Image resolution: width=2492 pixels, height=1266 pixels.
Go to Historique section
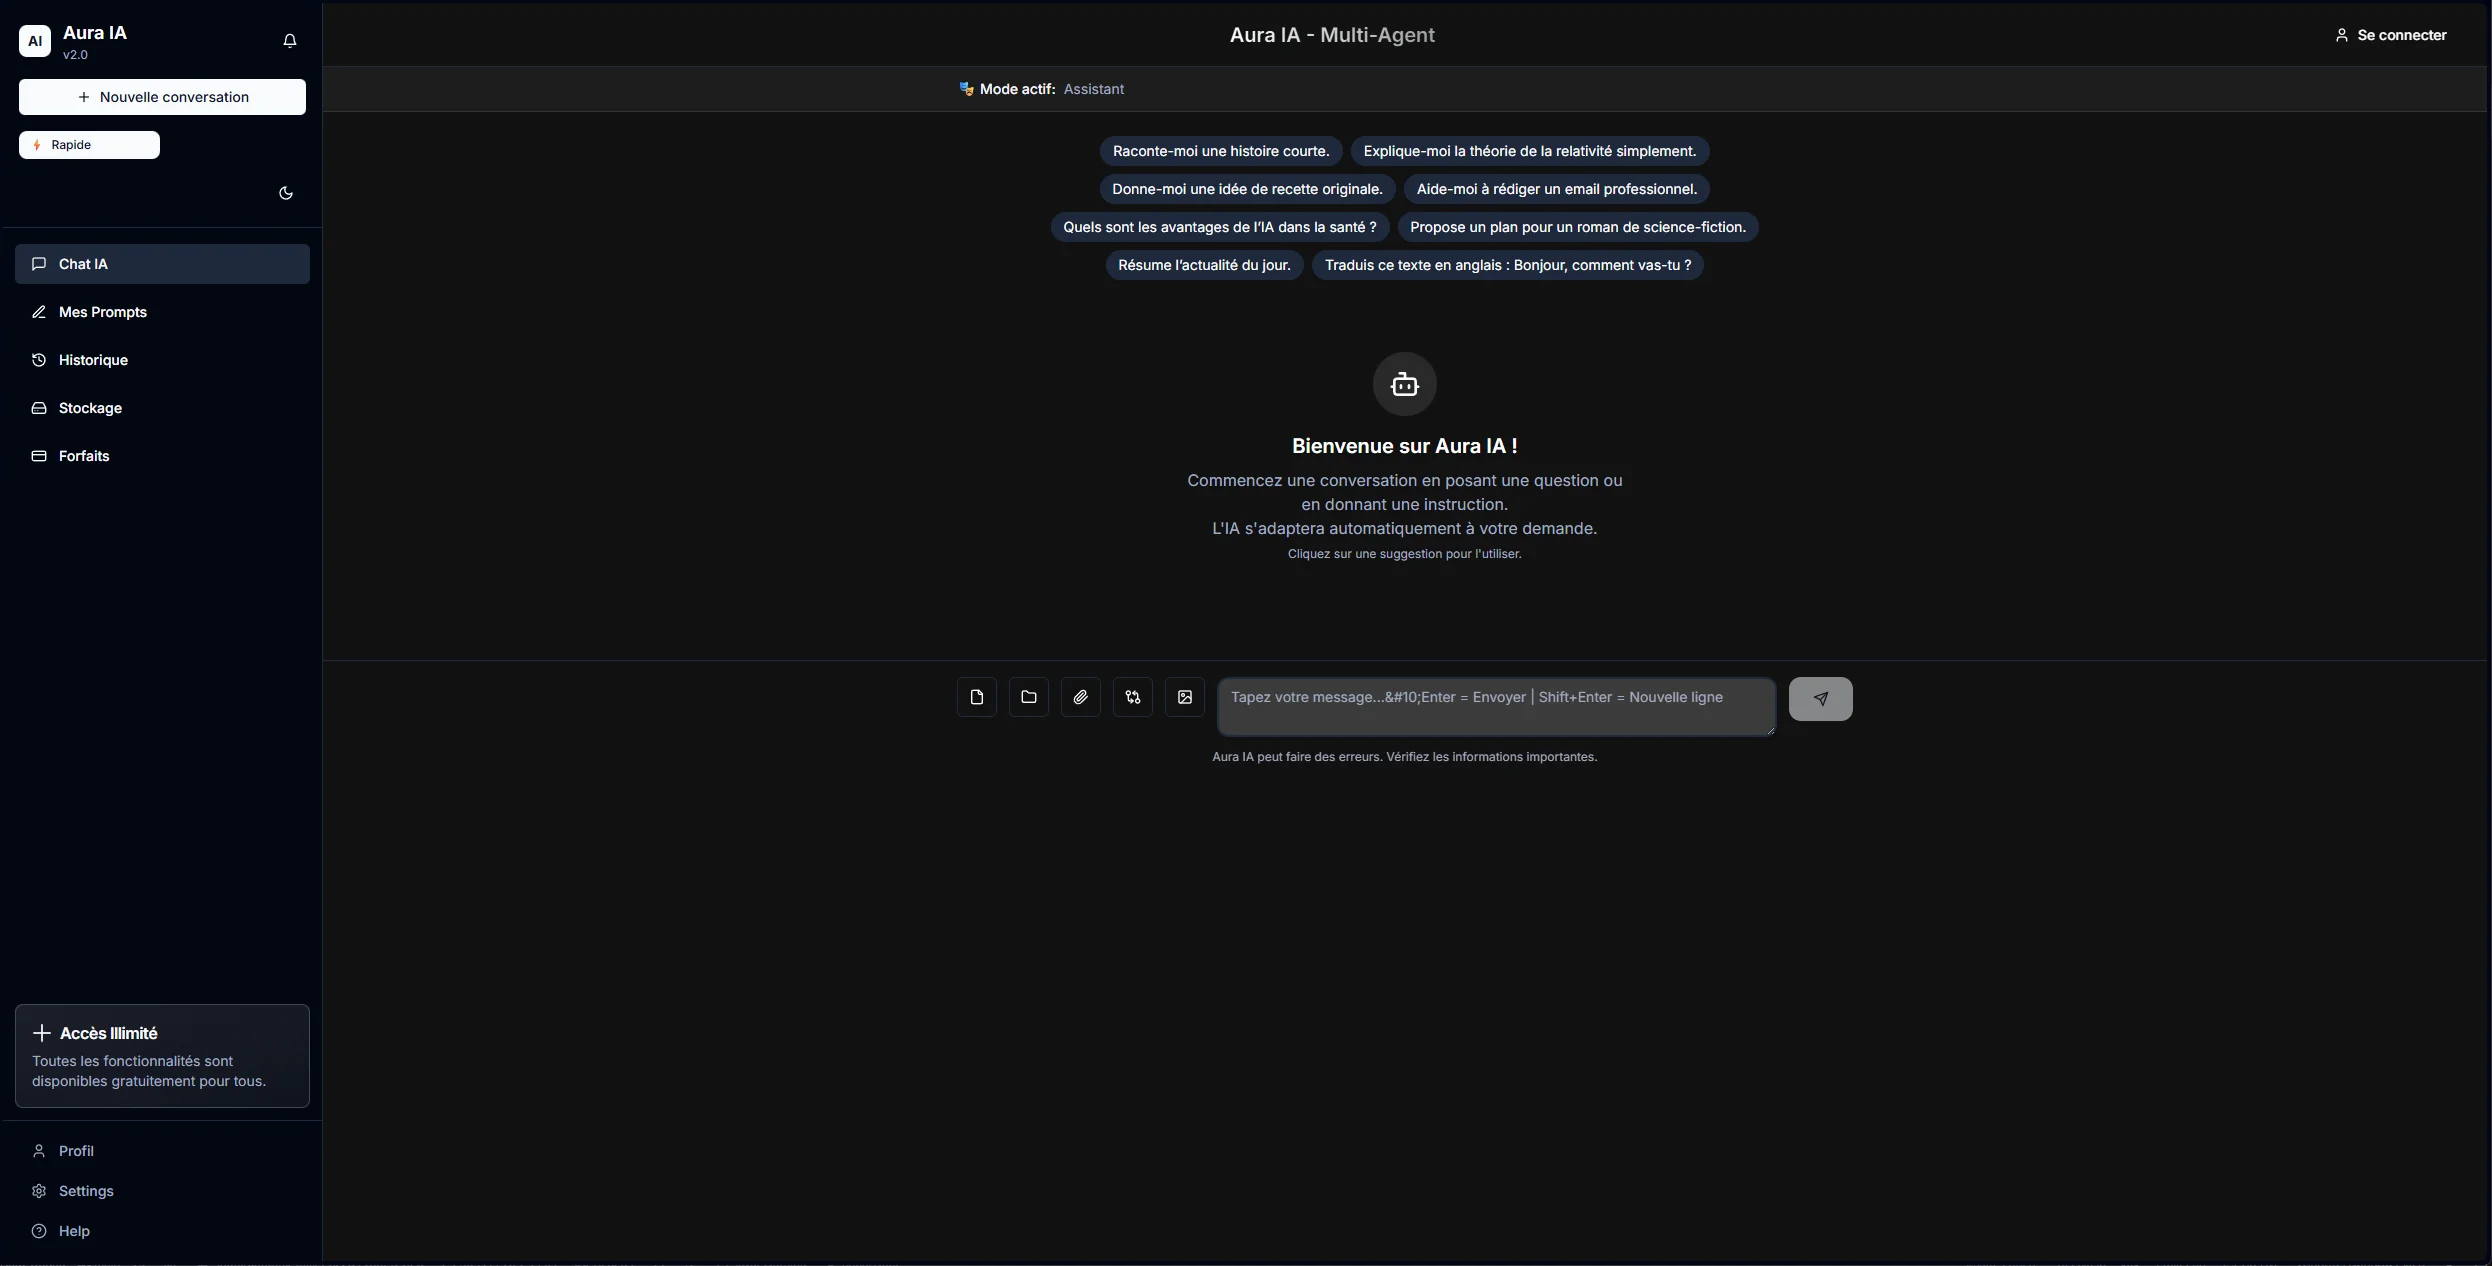point(93,360)
